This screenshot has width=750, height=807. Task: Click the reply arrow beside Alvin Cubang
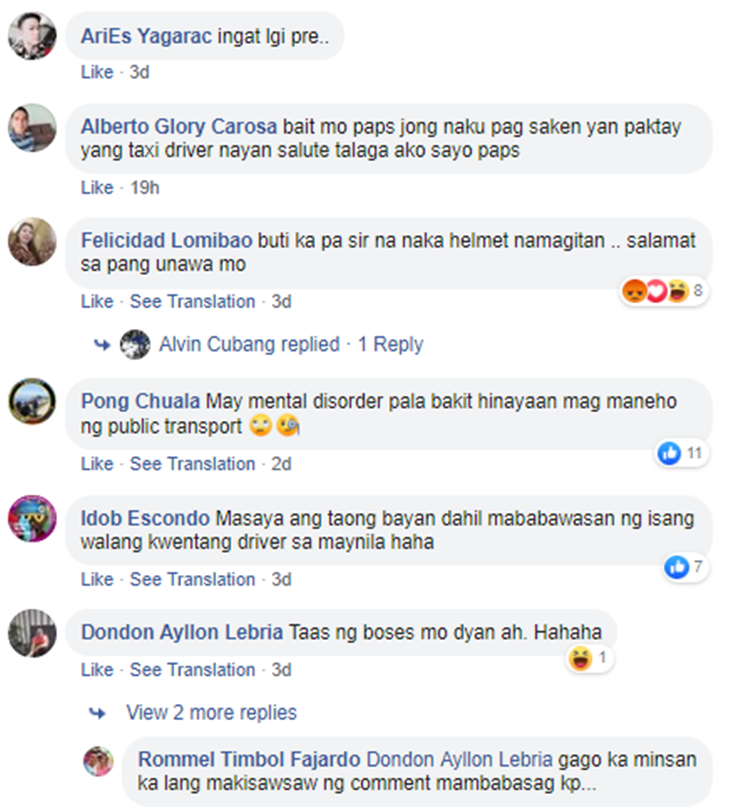pyautogui.click(x=102, y=344)
